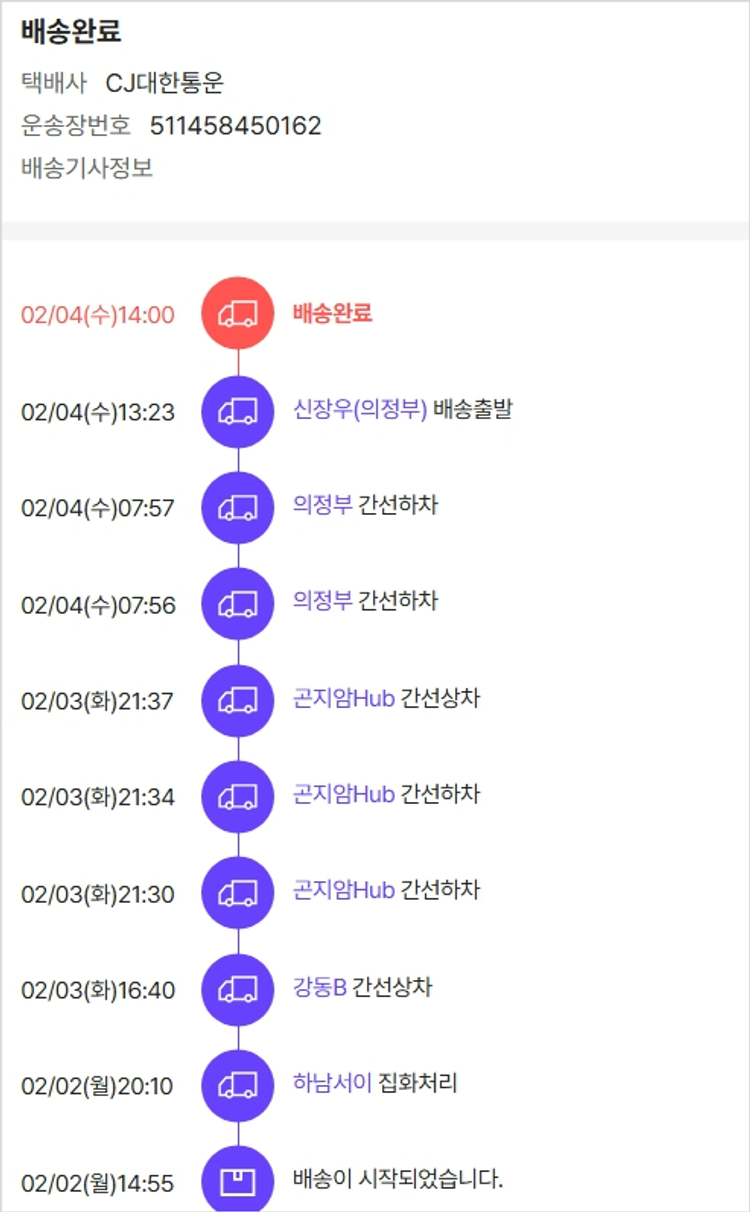Click the red 배송완료 truck icon
750x1212 pixels.
click(238, 314)
